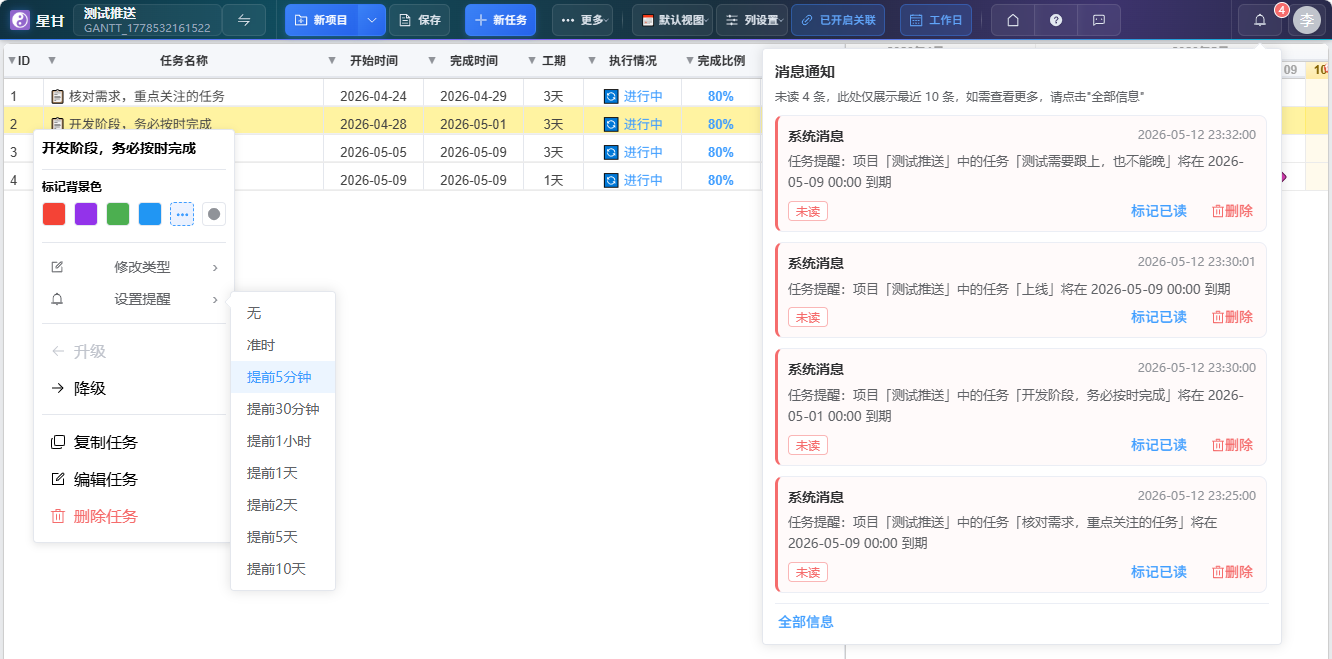Click the status icon in row 2 执行情况
The height and width of the screenshot is (659, 1332).
point(612,124)
